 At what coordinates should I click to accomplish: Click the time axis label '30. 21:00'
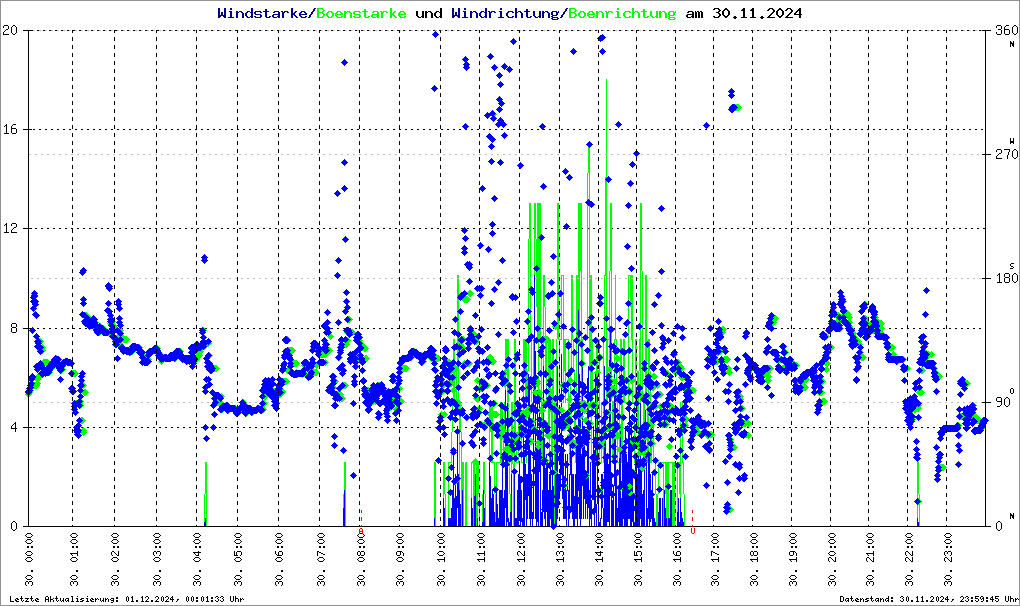point(870,560)
